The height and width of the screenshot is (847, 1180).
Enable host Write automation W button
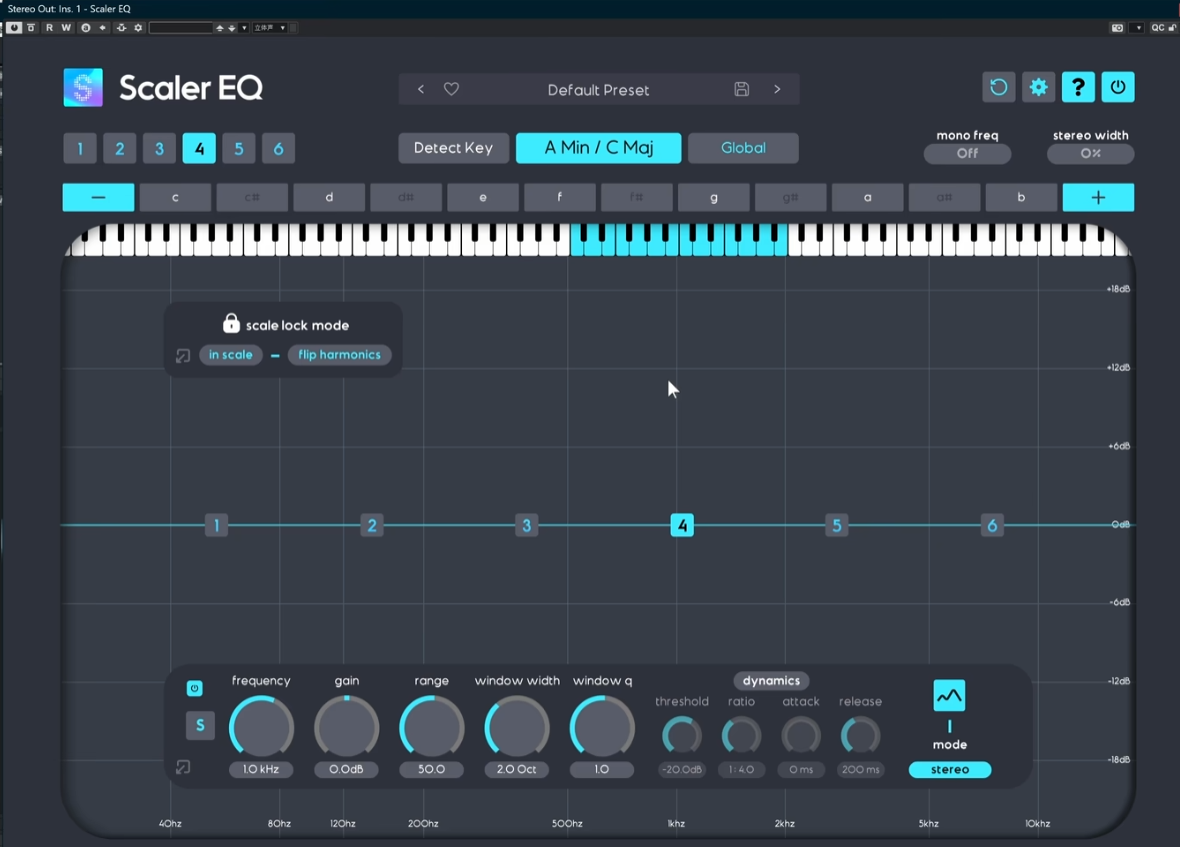[x=66, y=28]
